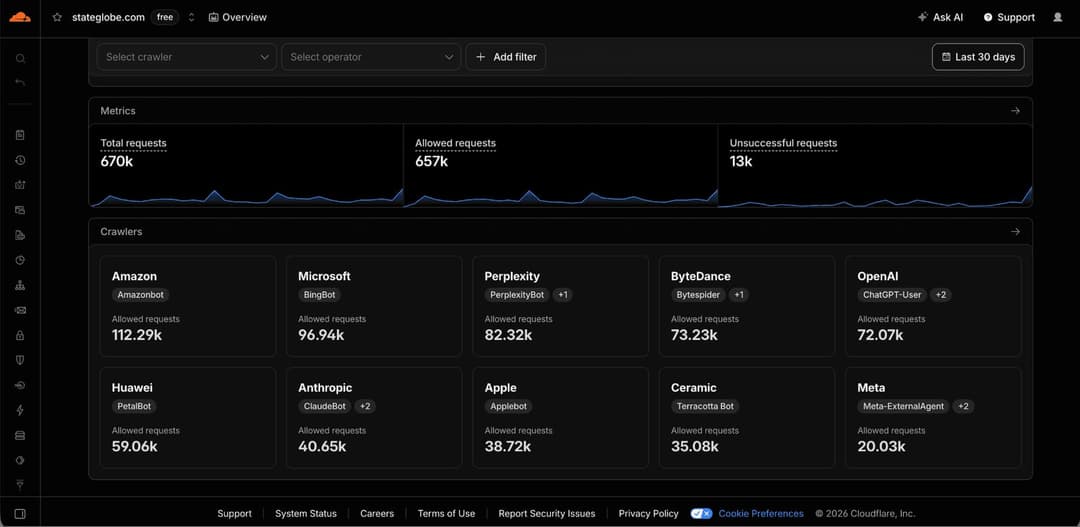
Task: Select the Meta-ExternalAgent tag
Action: [903, 406]
